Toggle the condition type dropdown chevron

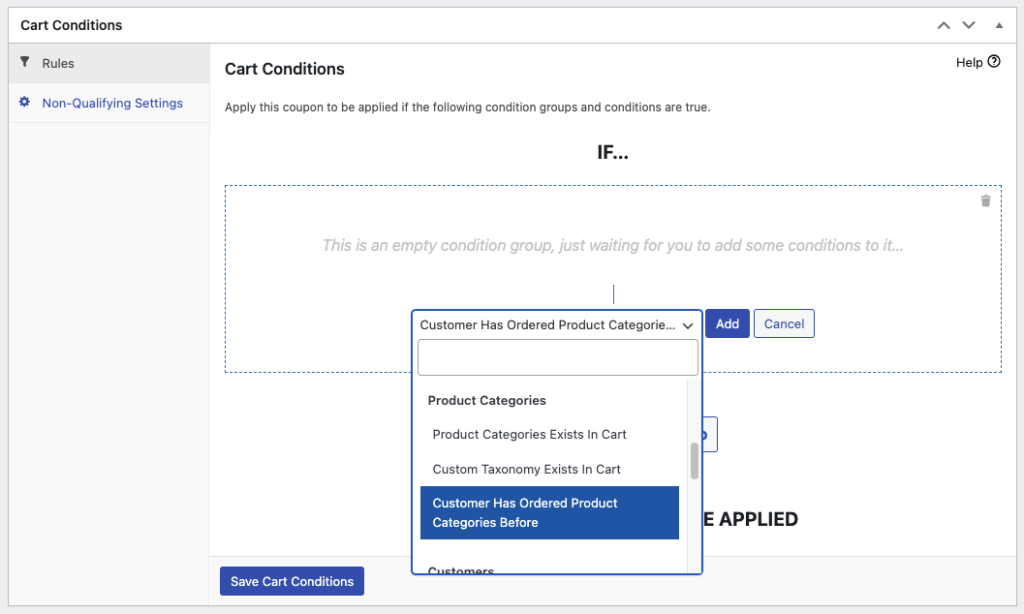tap(688, 325)
